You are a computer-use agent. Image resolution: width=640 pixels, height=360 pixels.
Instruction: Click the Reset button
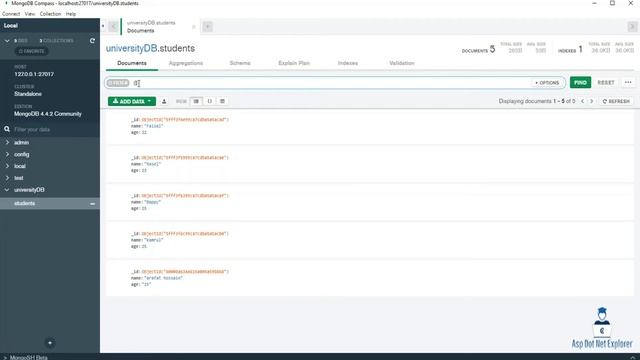pos(606,82)
